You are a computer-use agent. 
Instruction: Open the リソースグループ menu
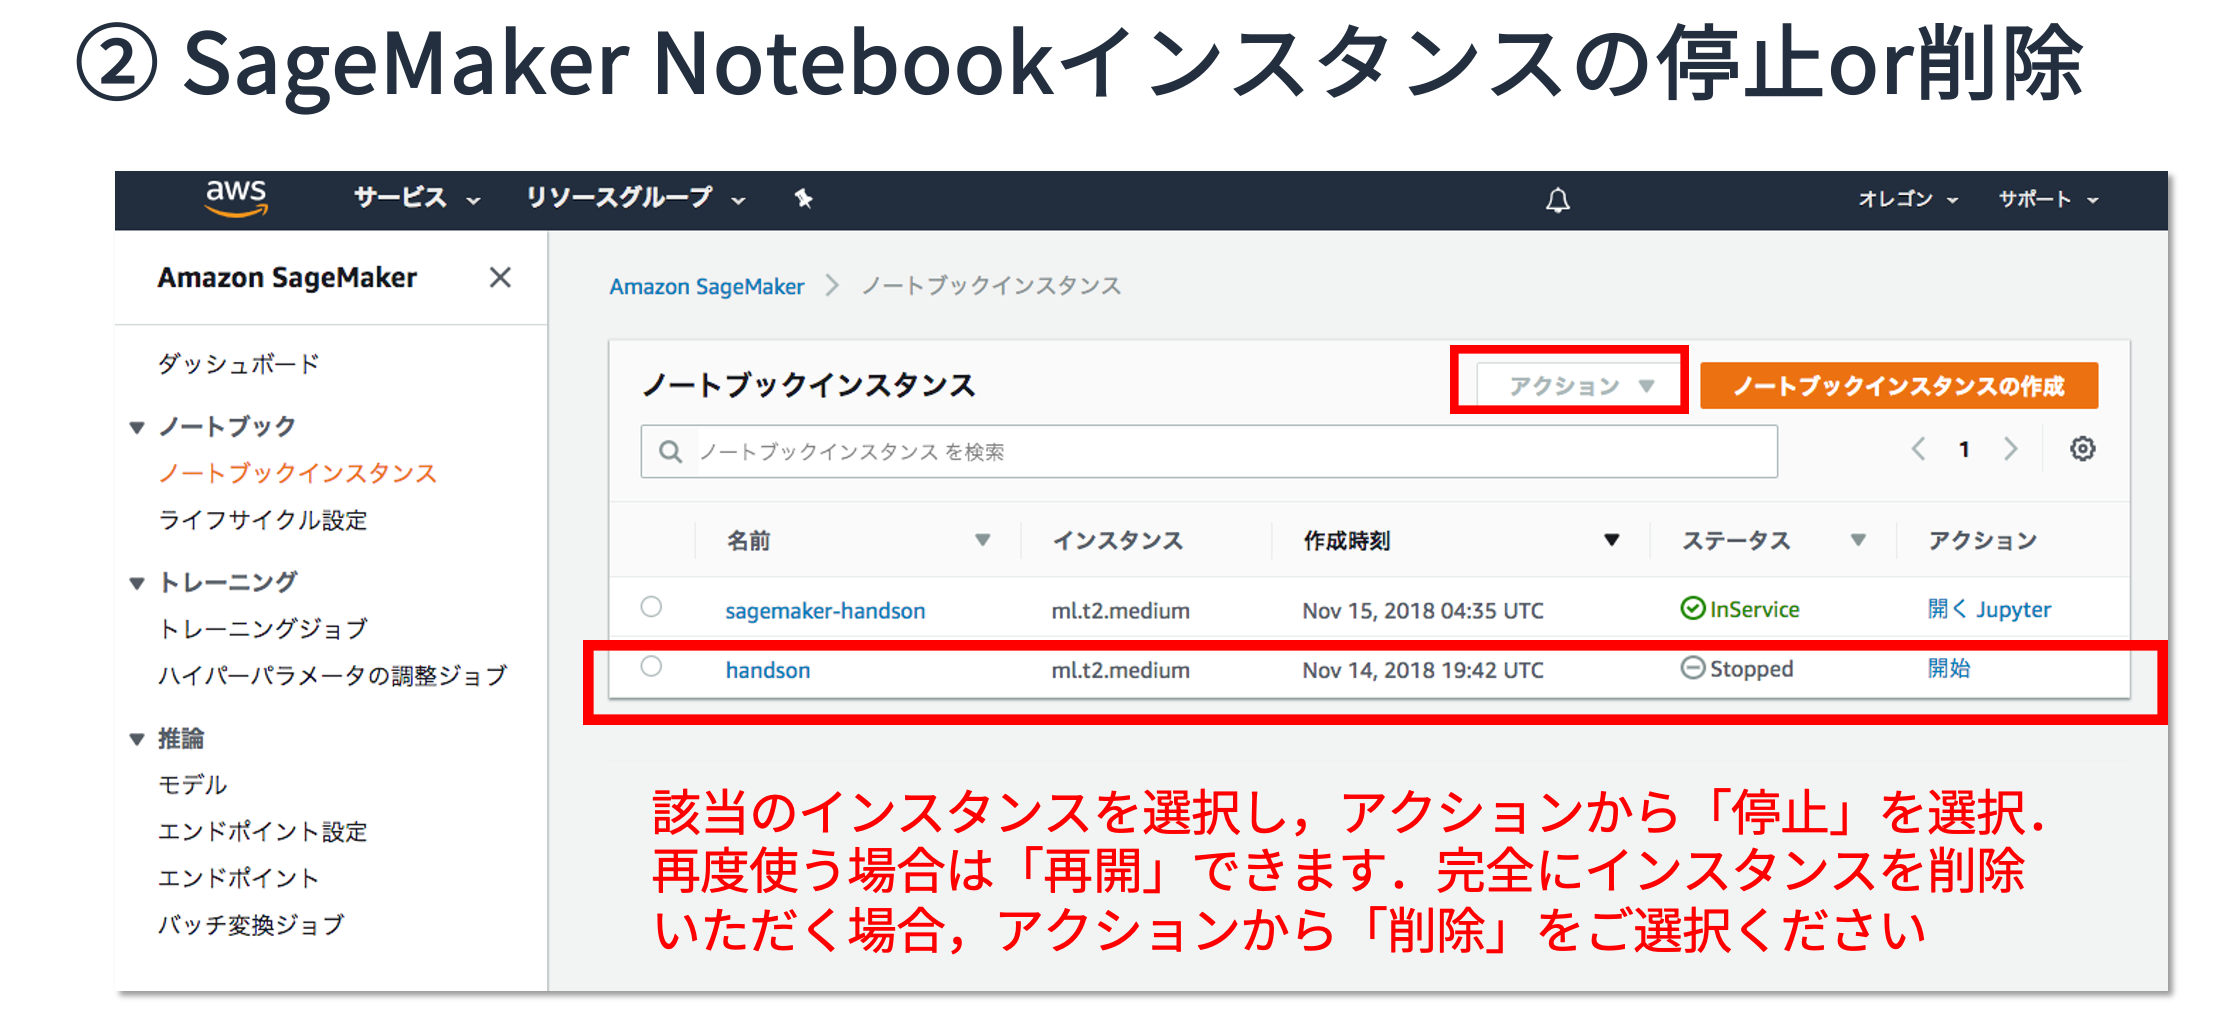click(x=636, y=198)
